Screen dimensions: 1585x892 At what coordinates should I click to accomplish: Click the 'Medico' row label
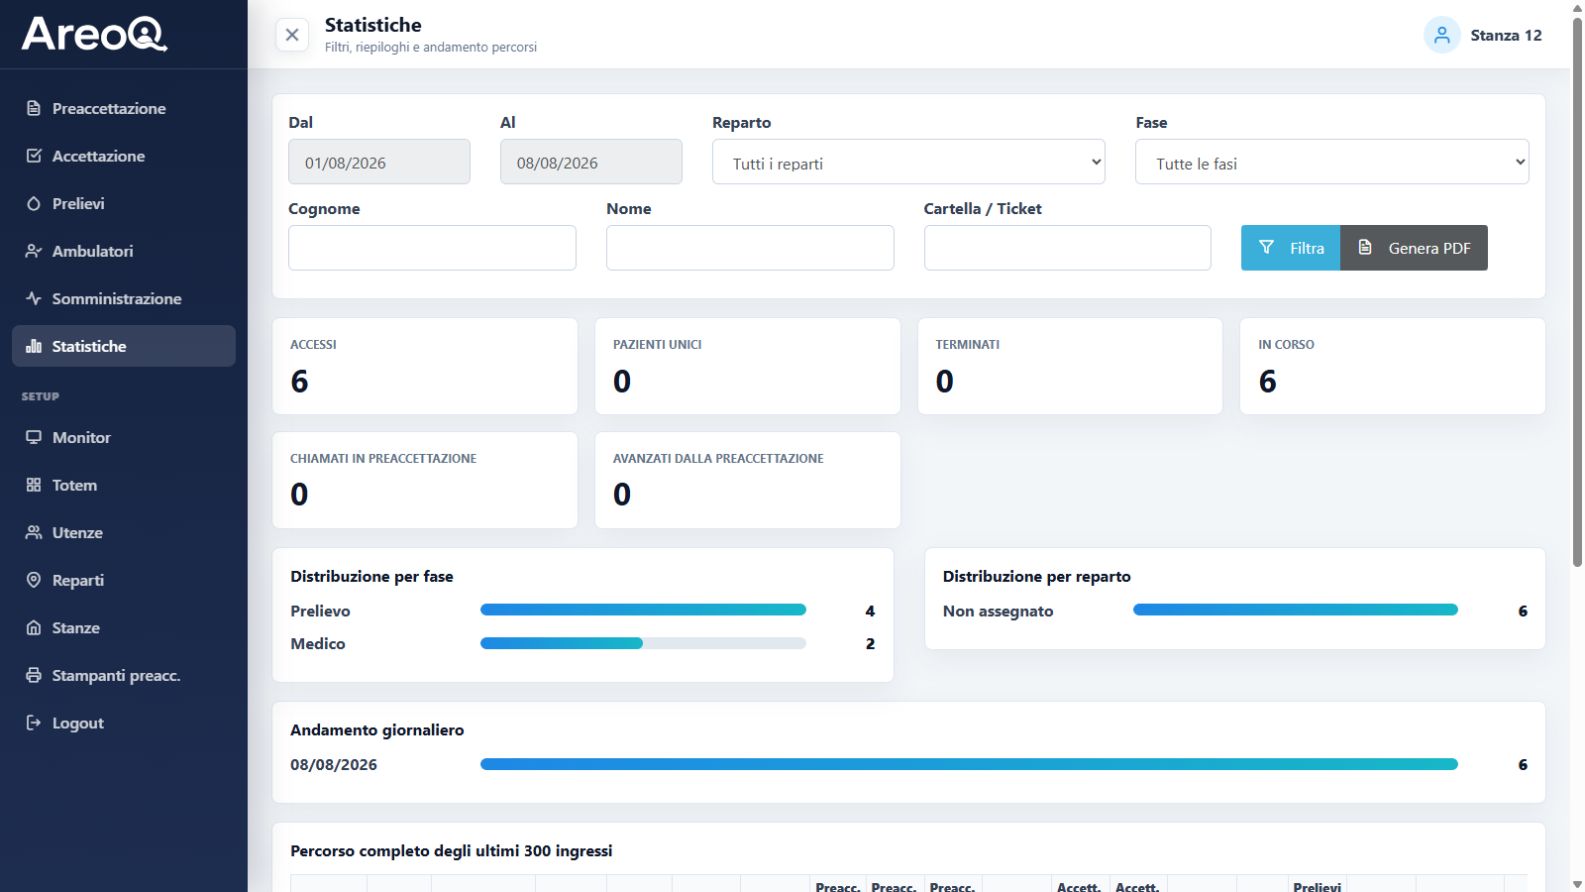click(x=318, y=644)
